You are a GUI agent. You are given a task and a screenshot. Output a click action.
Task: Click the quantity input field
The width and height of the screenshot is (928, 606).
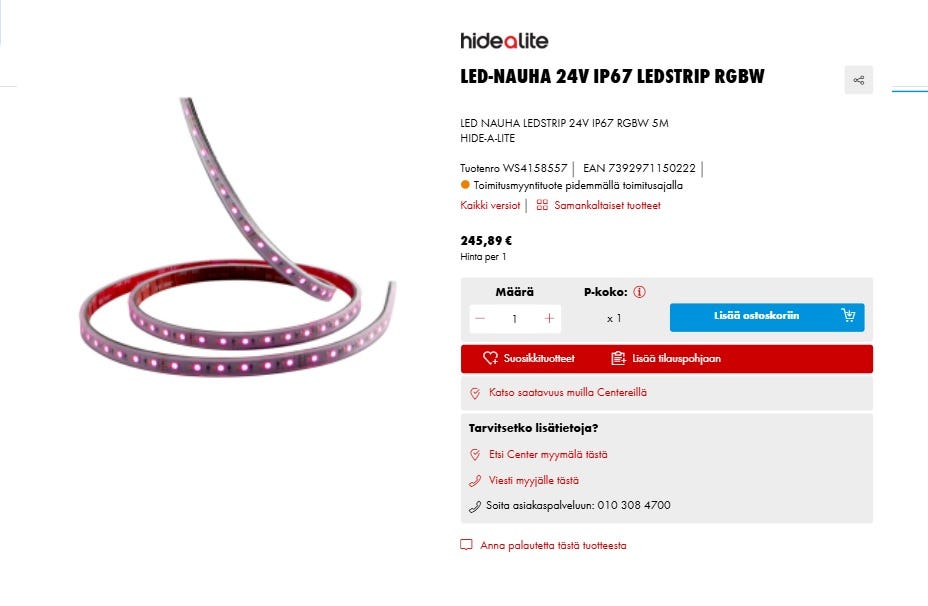(515, 318)
